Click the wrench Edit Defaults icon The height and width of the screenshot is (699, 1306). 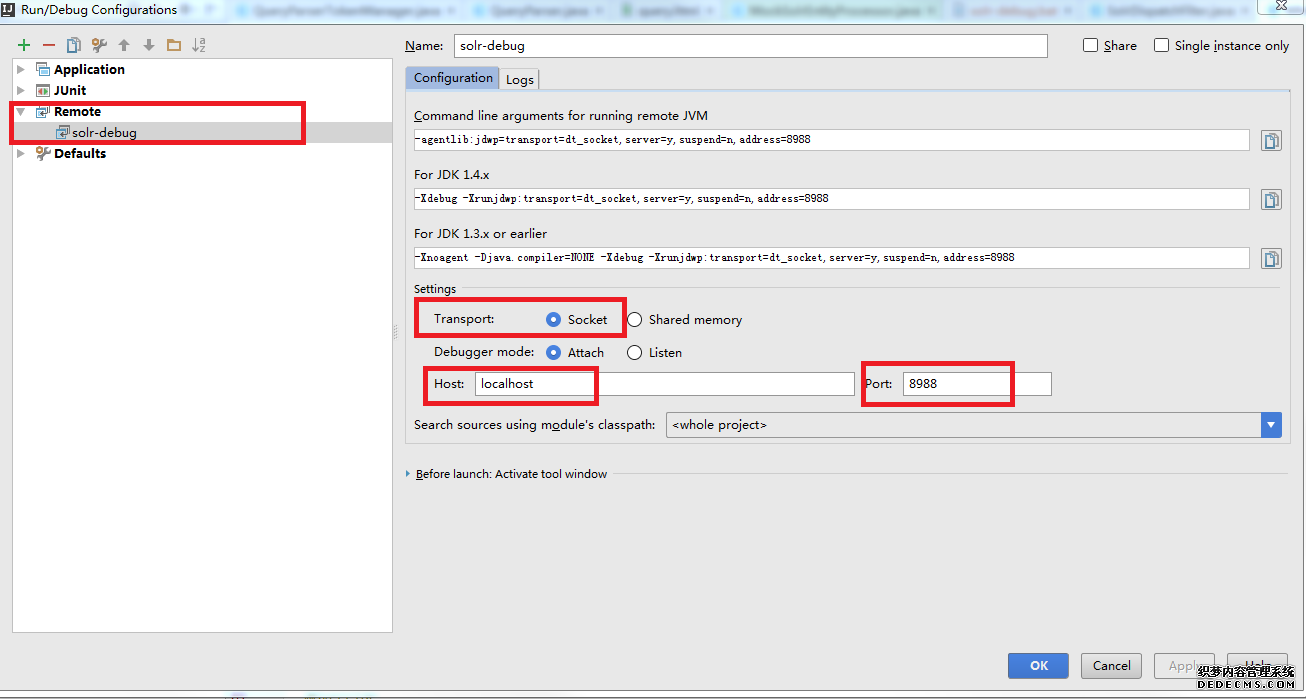[x=98, y=45]
